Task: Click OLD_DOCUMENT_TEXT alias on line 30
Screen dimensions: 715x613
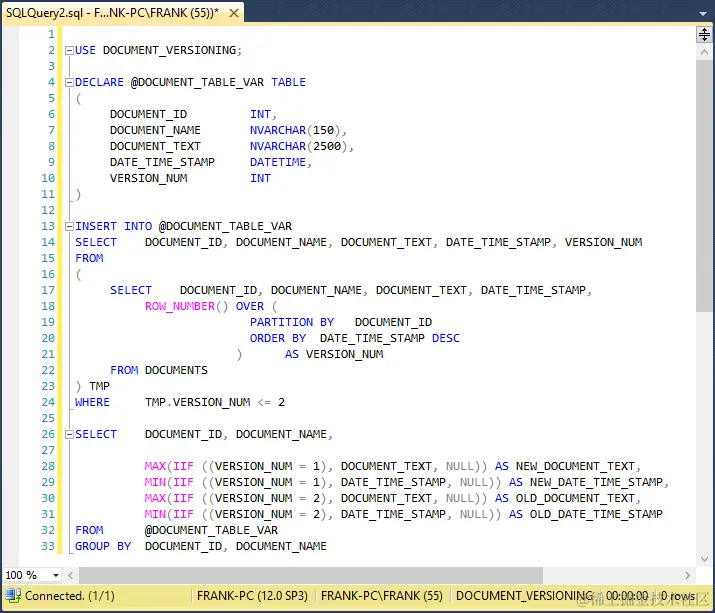Action: coord(575,498)
